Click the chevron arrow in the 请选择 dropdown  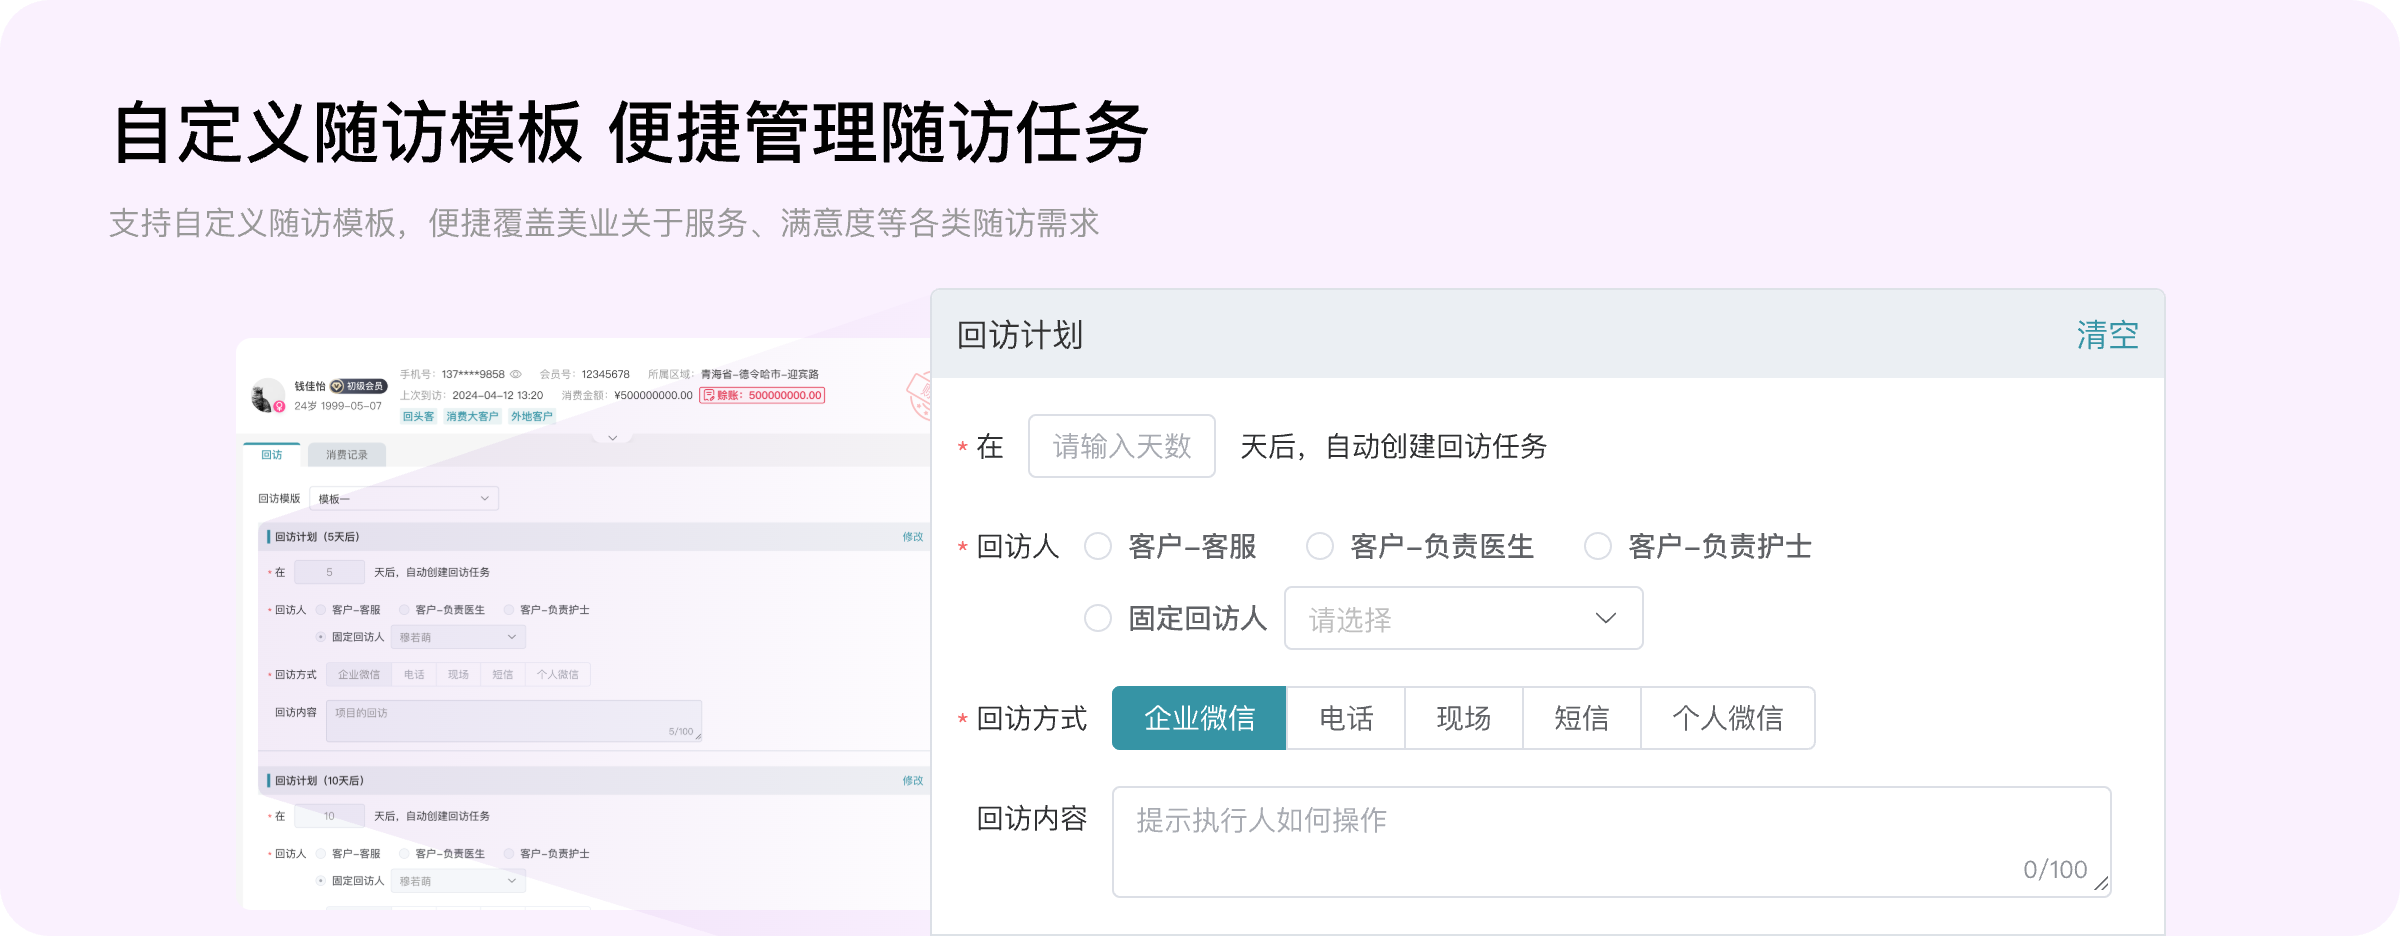(1605, 618)
